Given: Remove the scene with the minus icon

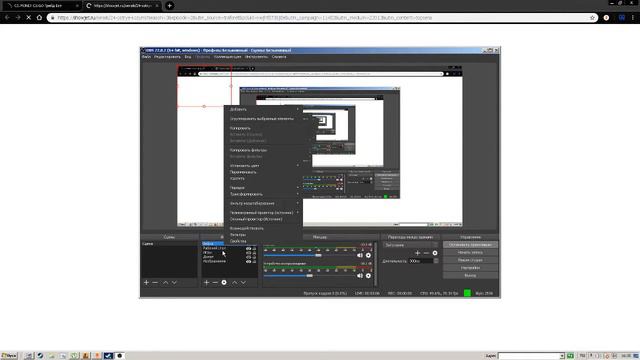Looking at the screenshot, I should click(x=155, y=282).
